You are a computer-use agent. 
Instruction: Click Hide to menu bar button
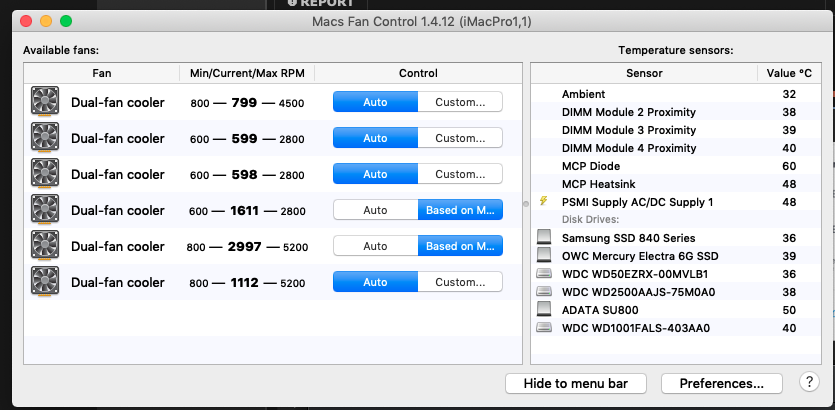pyautogui.click(x=575, y=383)
